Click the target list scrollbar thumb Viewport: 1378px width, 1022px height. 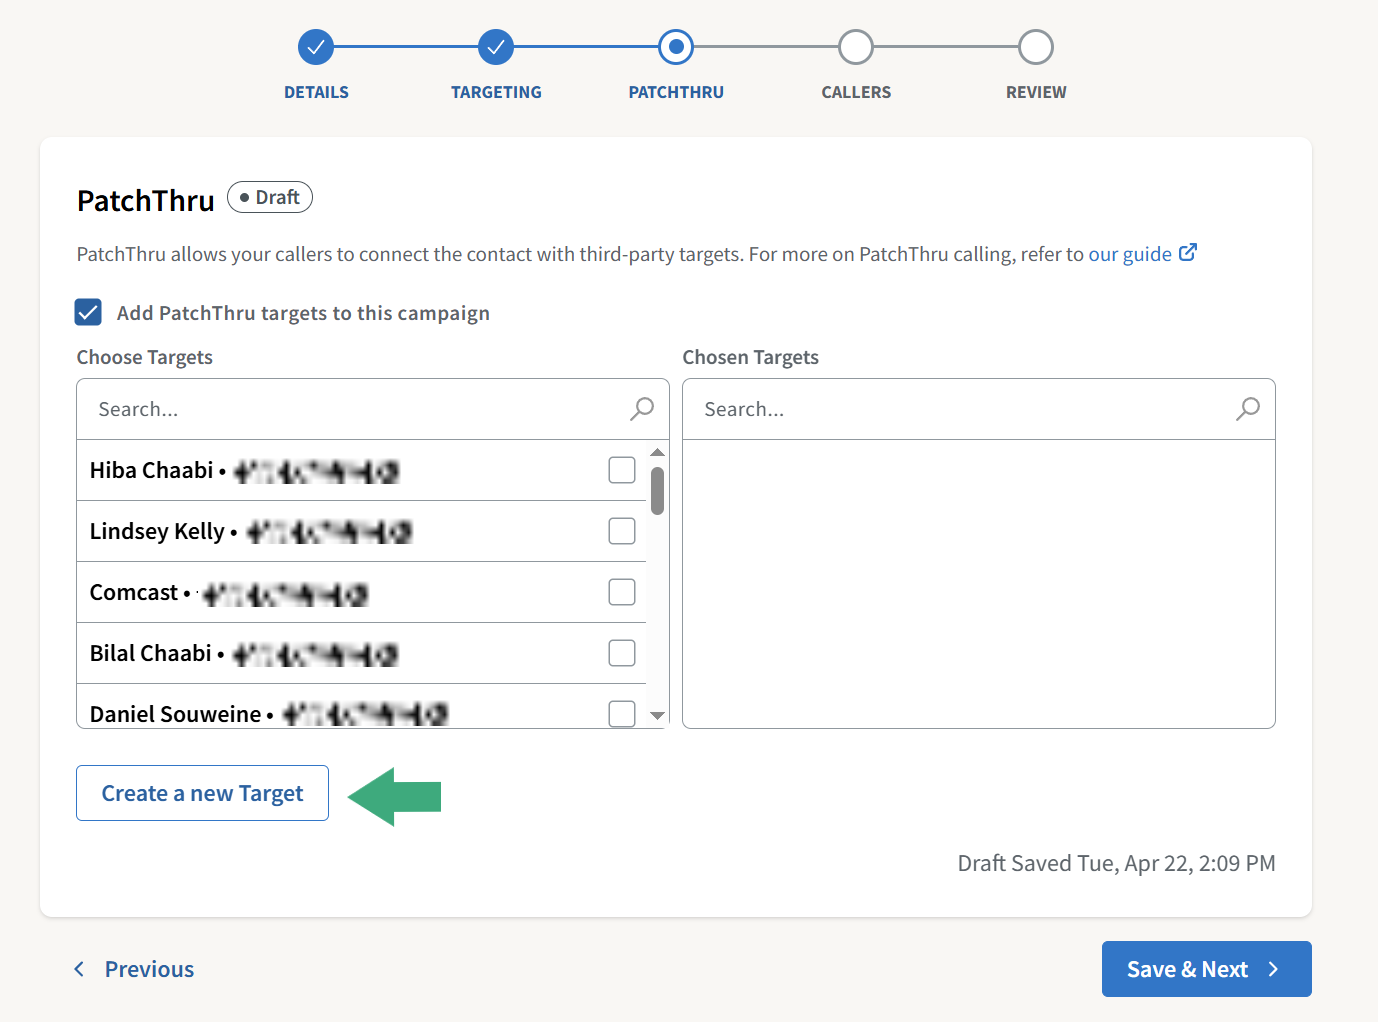(x=657, y=491)
